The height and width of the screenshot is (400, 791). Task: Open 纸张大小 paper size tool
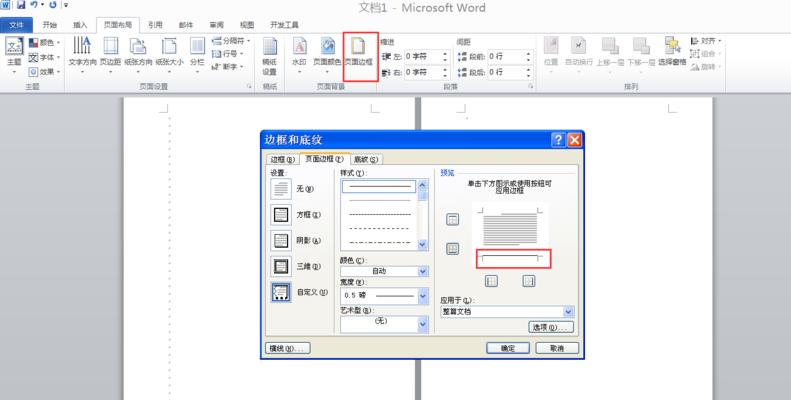pos(169,56)
